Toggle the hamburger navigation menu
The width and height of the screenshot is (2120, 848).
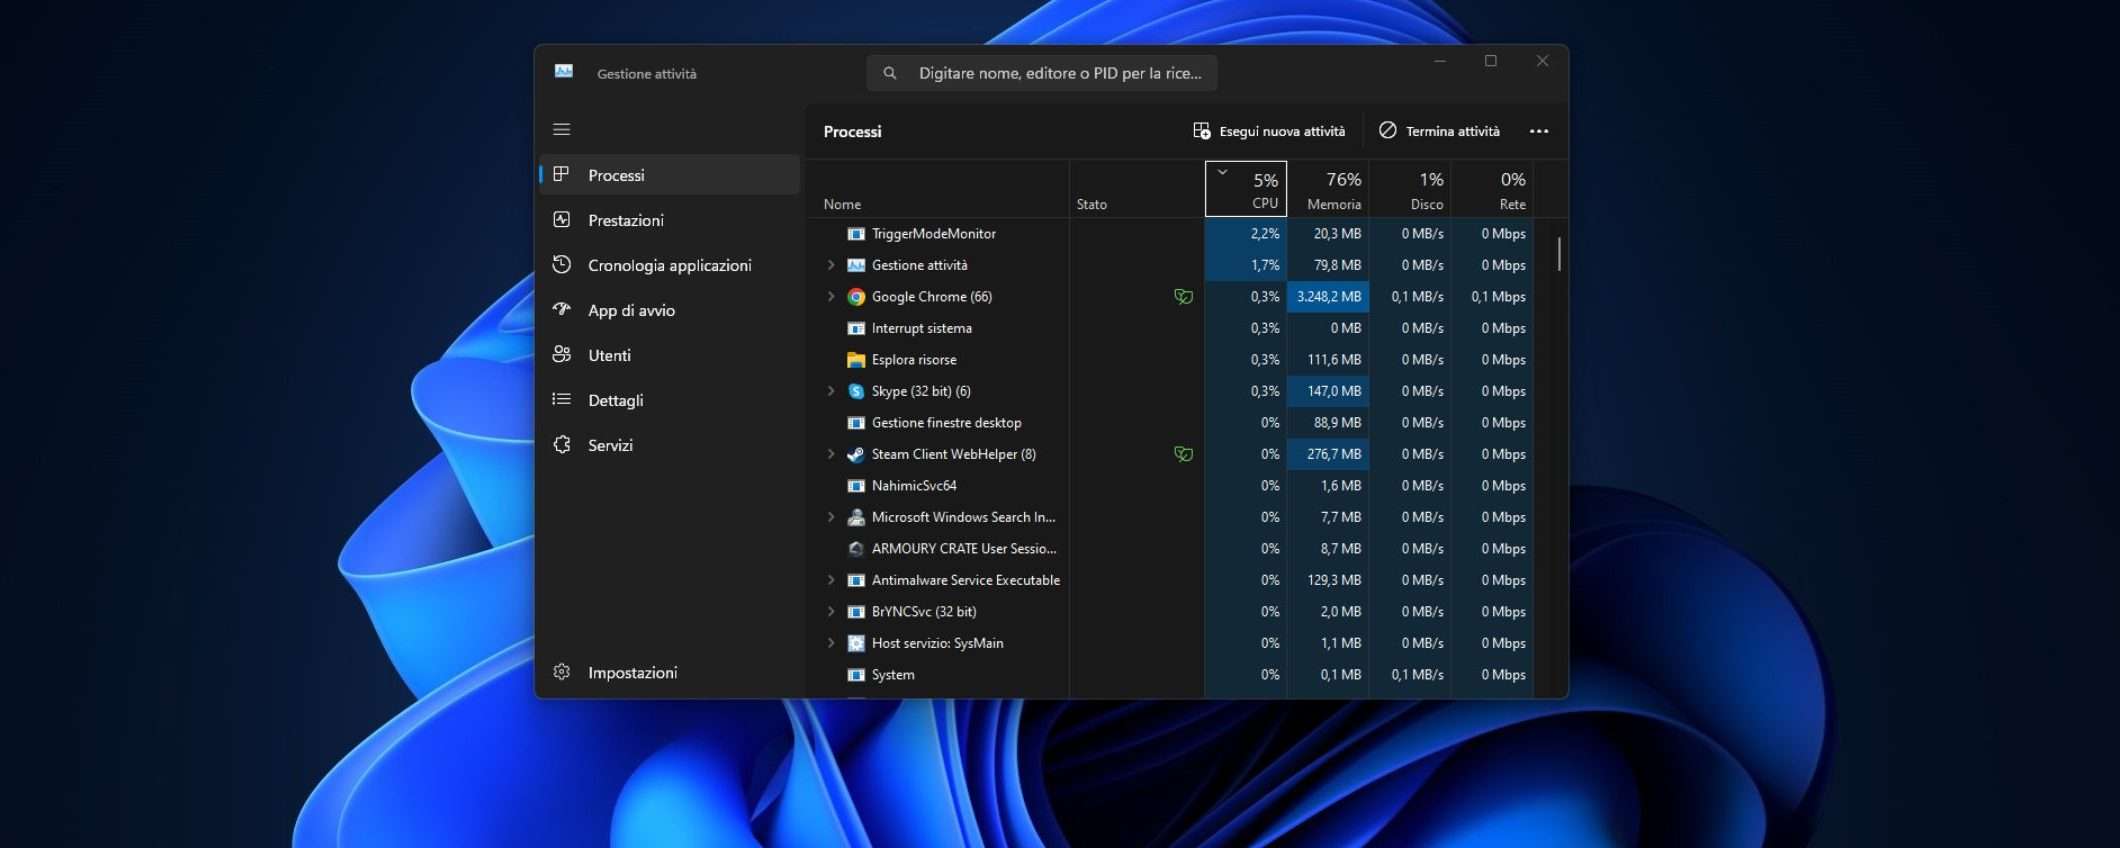(562, 129)
